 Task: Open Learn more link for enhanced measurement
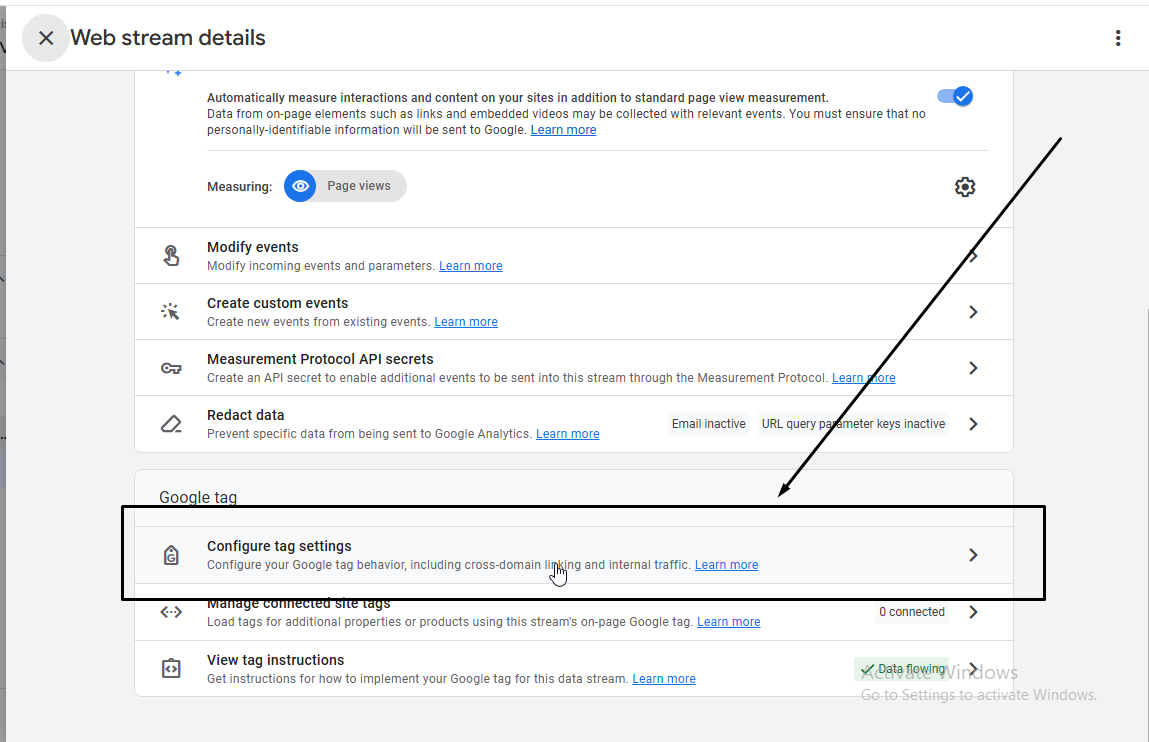(x=563, y=130)
